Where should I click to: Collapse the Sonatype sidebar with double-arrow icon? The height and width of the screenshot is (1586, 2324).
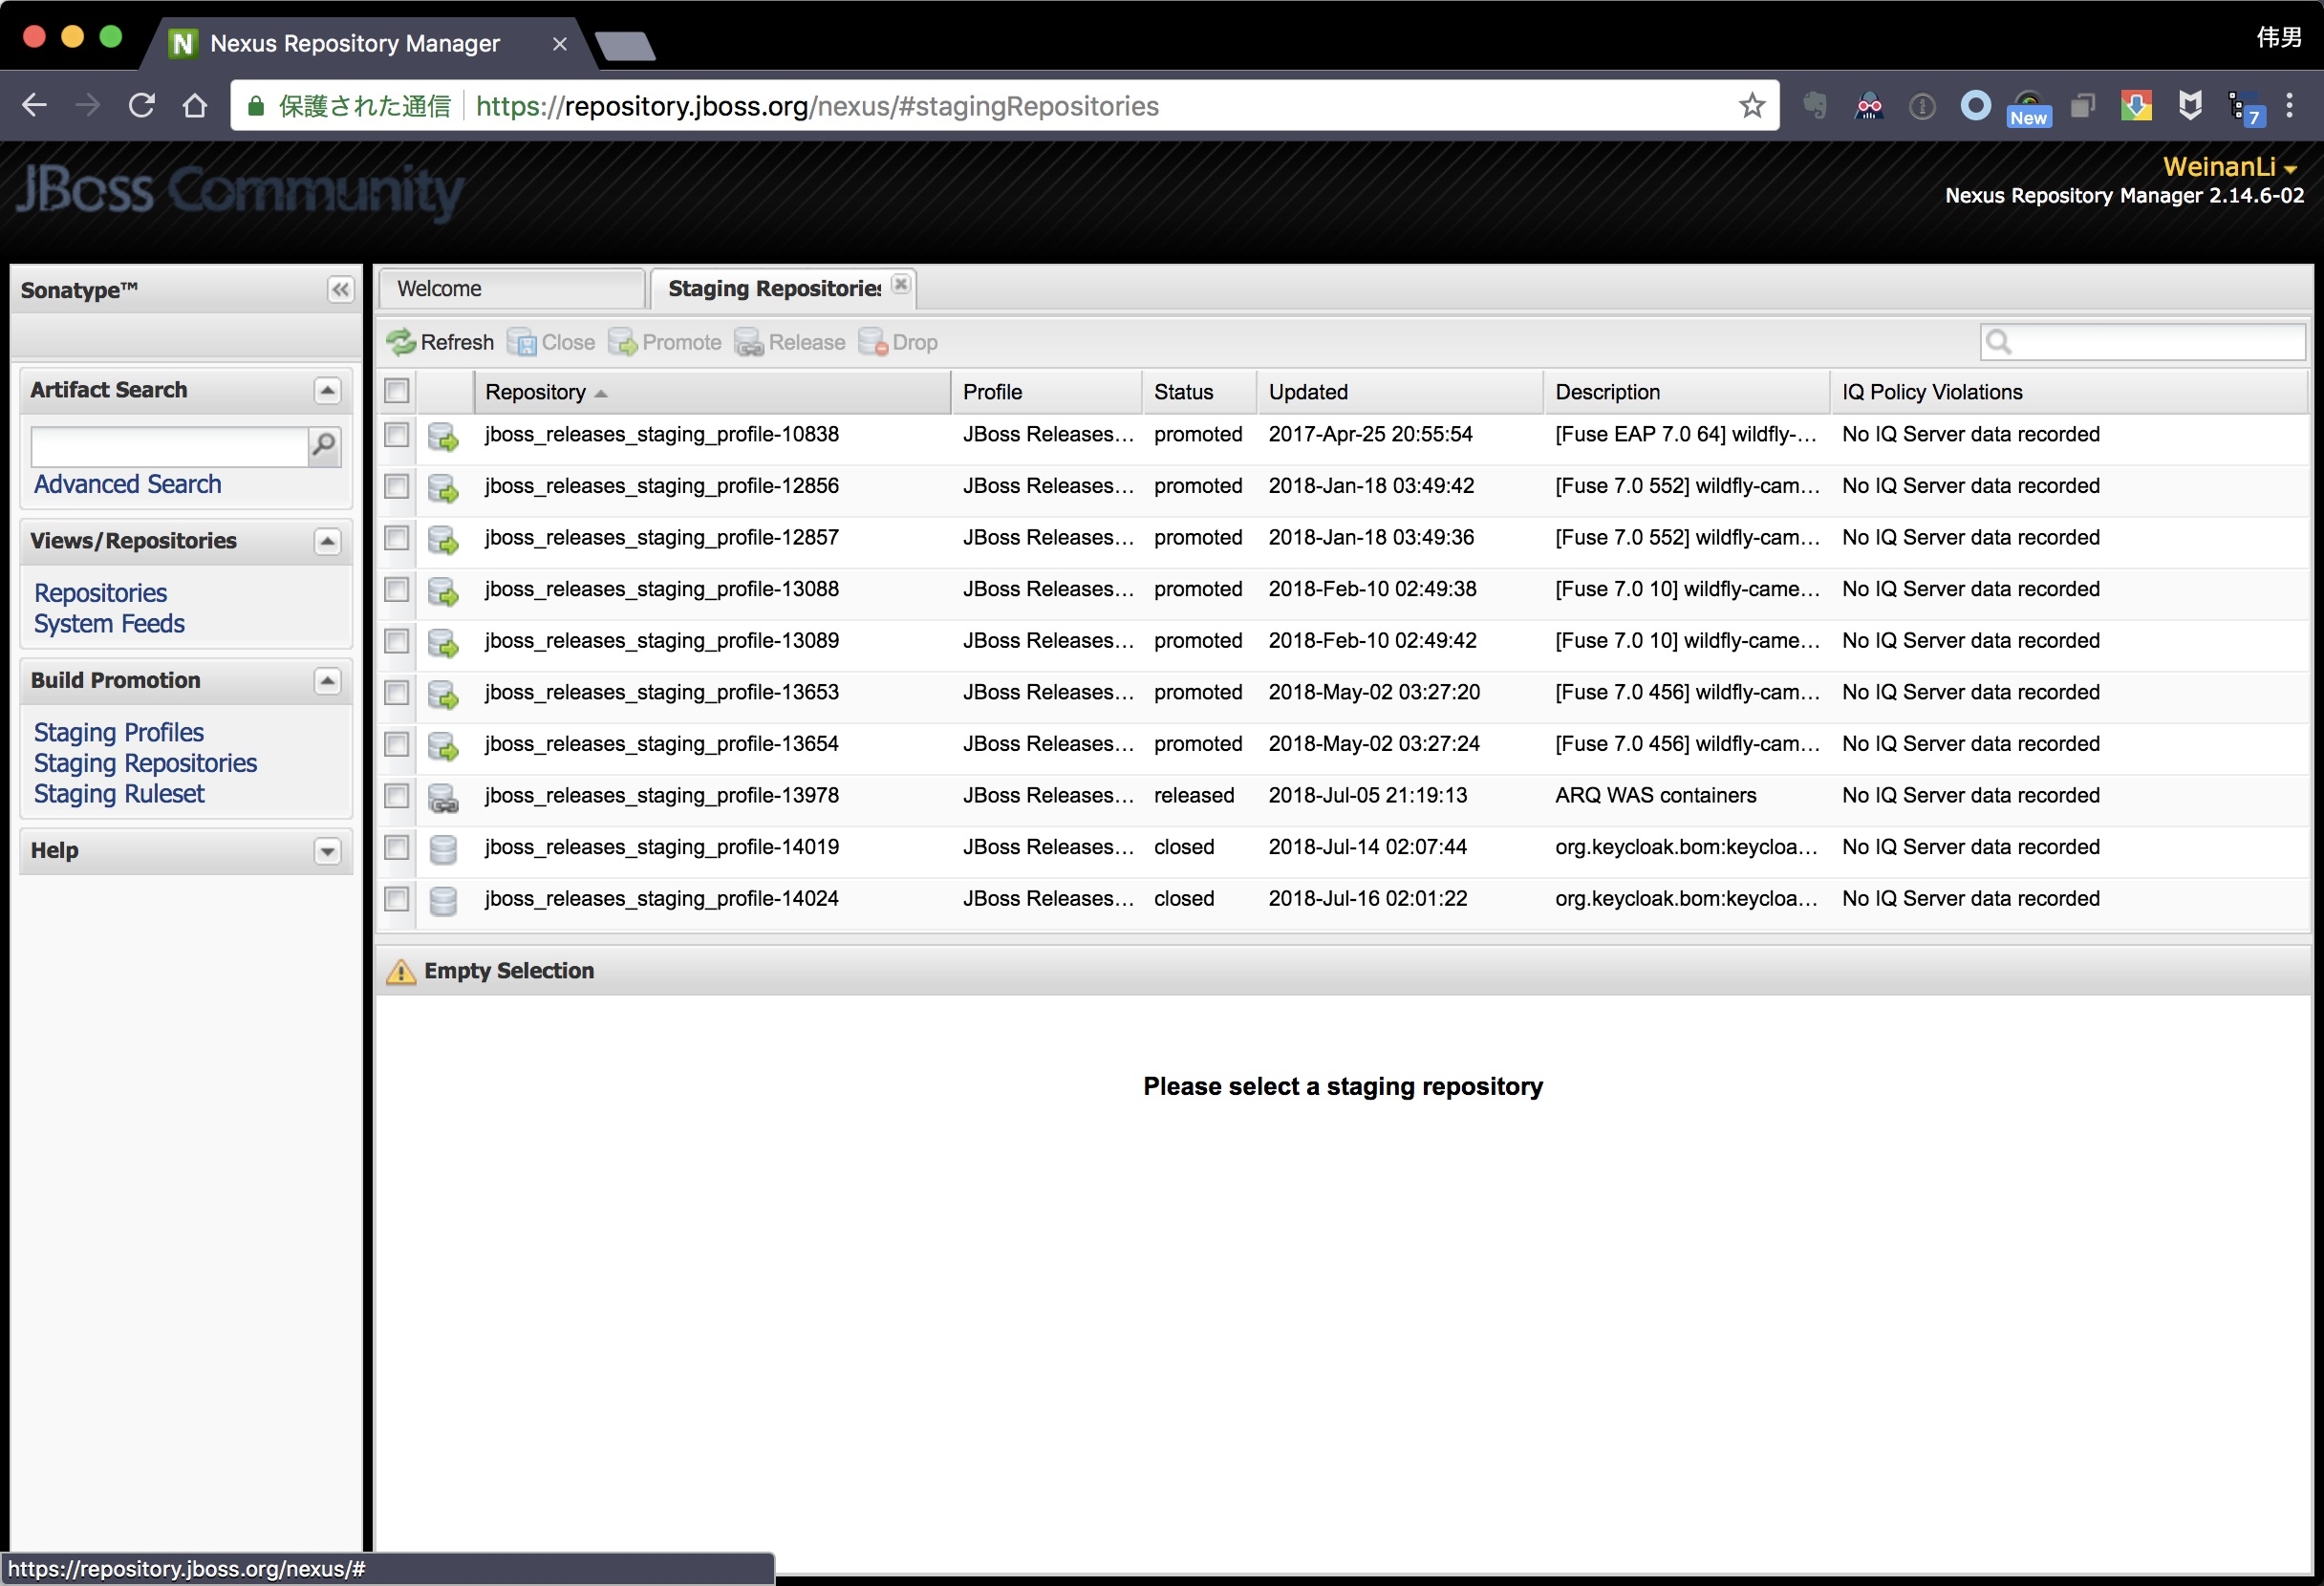click(x=340, y=290)
